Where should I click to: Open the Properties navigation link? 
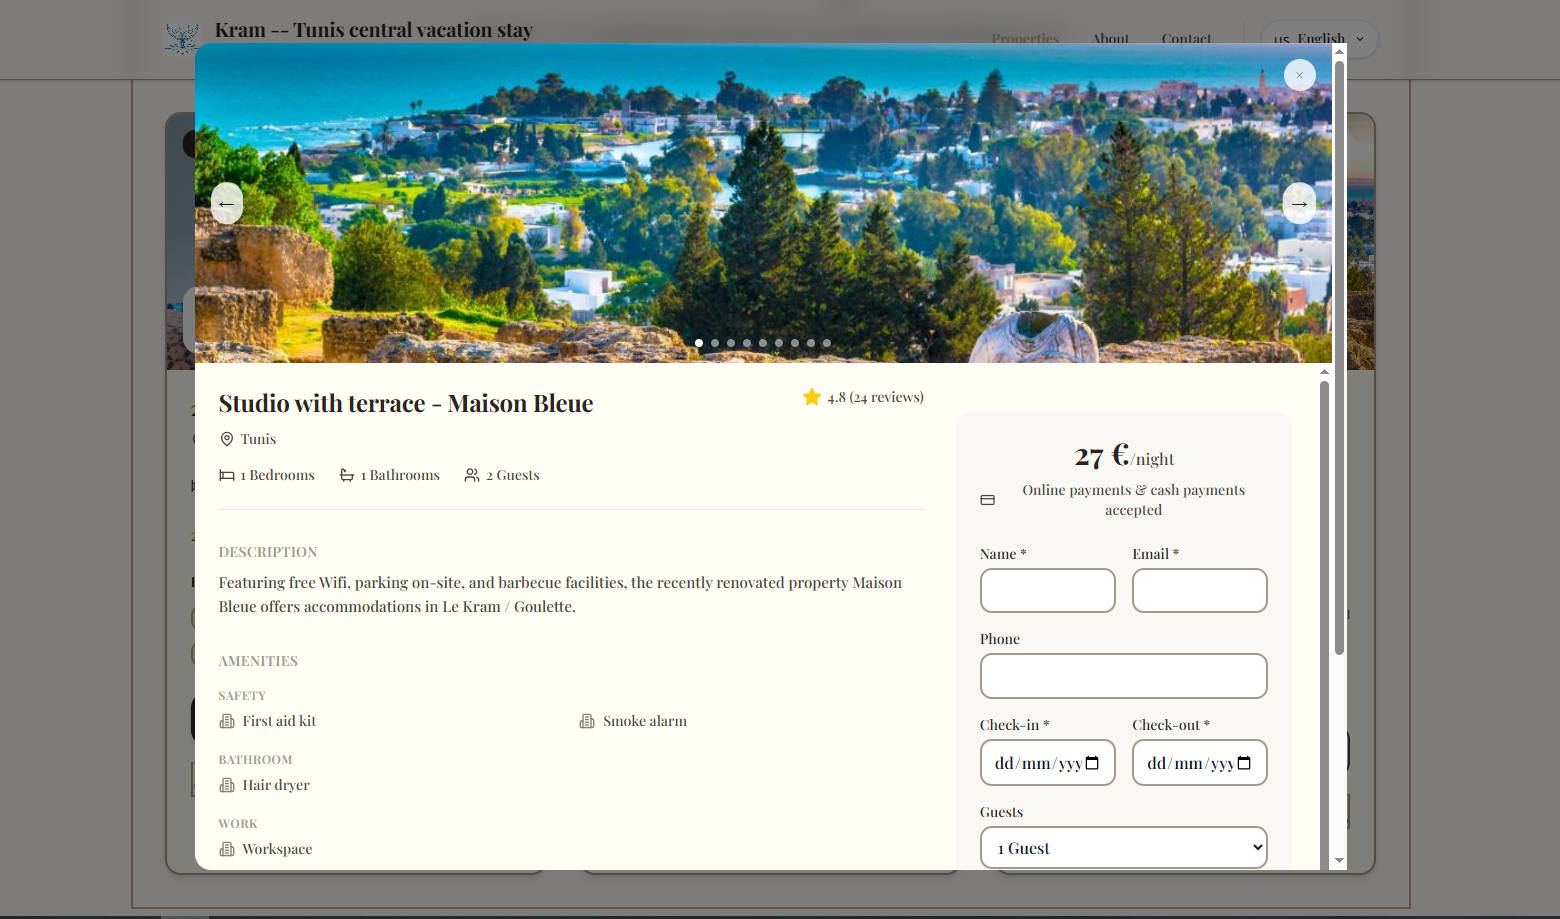click(x=1025, y=39)
